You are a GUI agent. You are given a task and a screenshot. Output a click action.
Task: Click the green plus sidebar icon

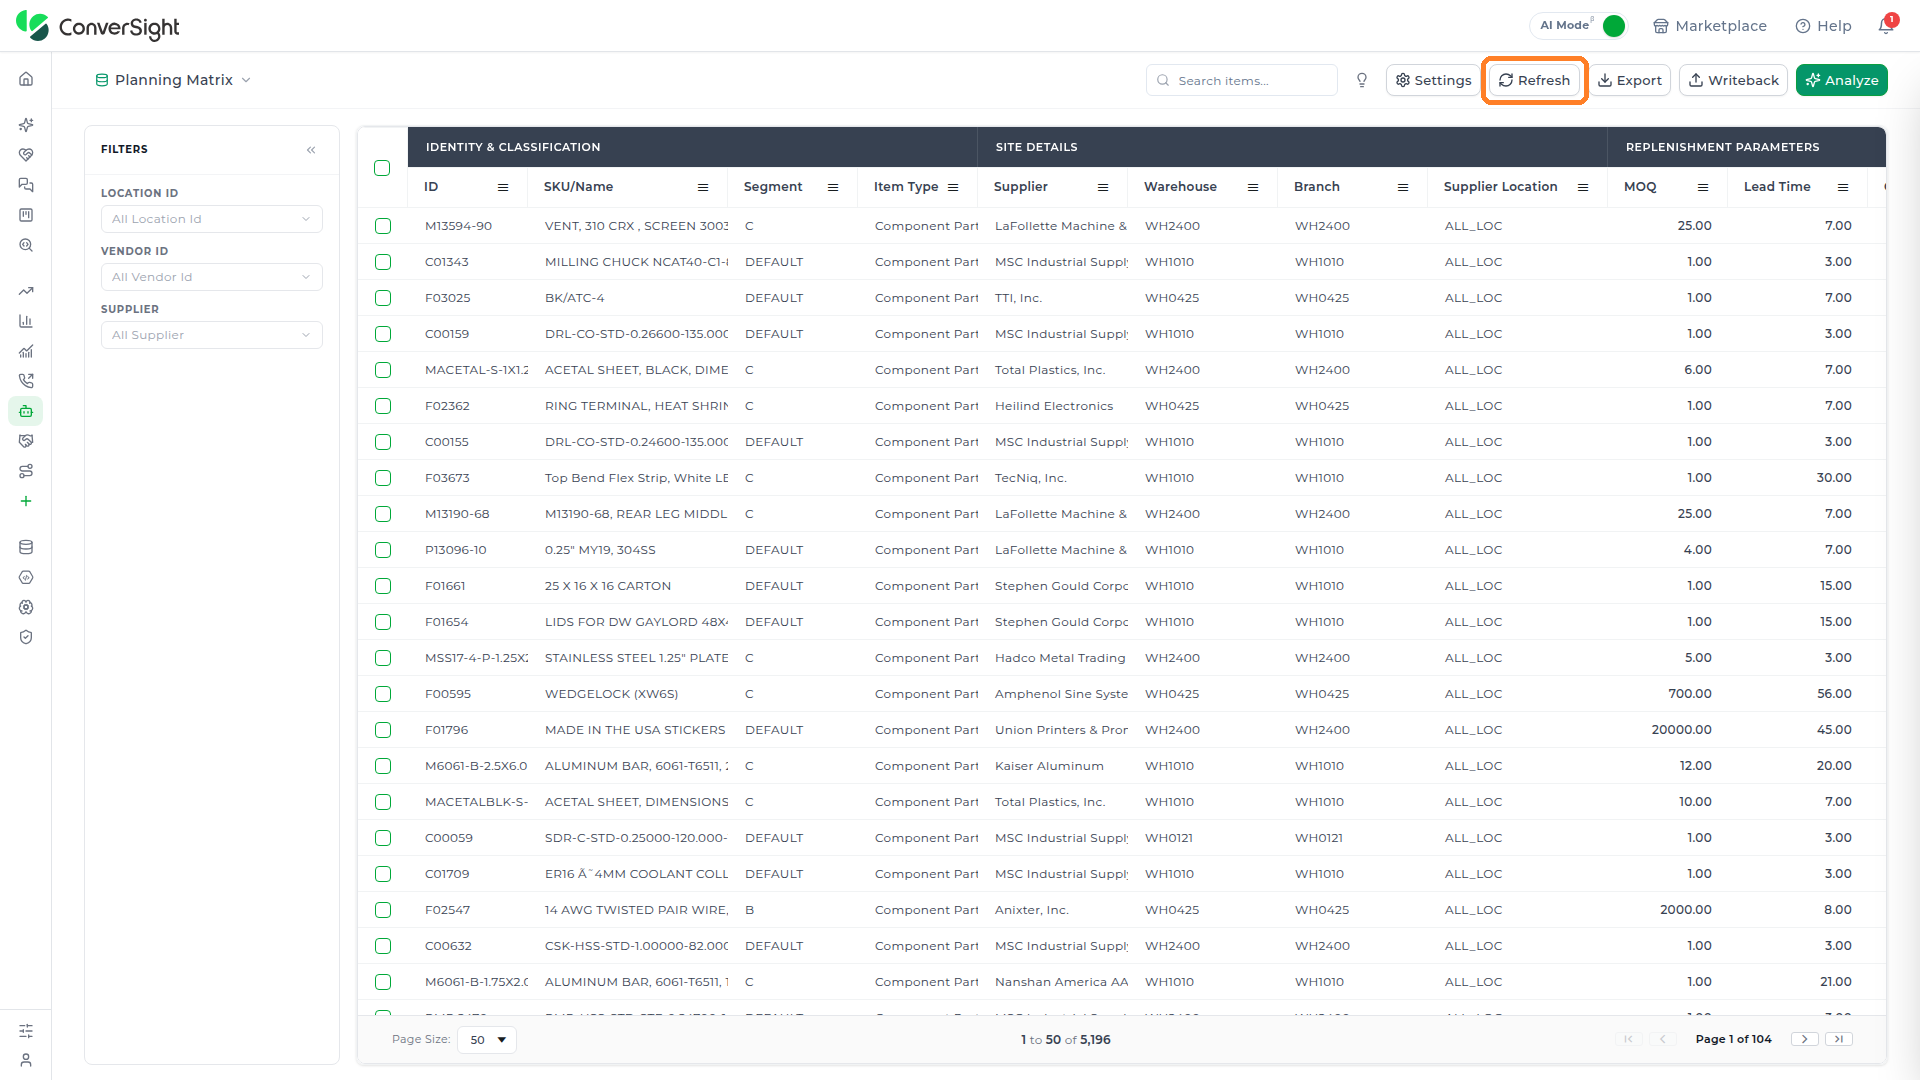click(26, 501)
